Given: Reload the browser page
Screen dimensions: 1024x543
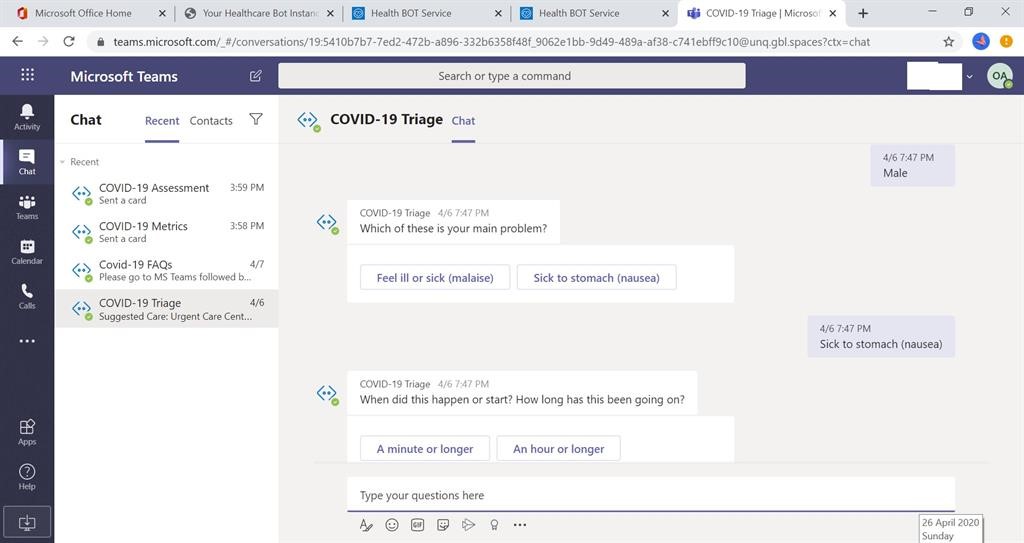Looking at the screenshot, I should (69, 41).
